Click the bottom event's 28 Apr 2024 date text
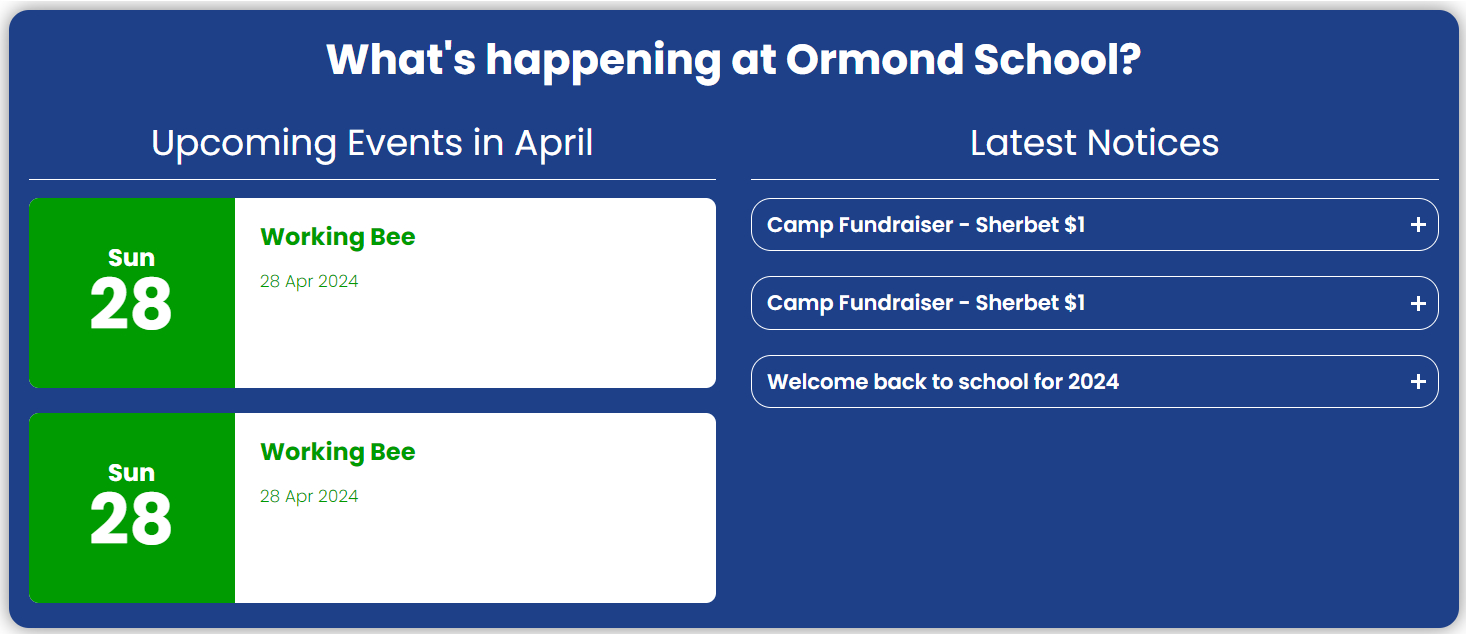The image size is (1466, 634). pyautogui.click(x=309, y=496)
